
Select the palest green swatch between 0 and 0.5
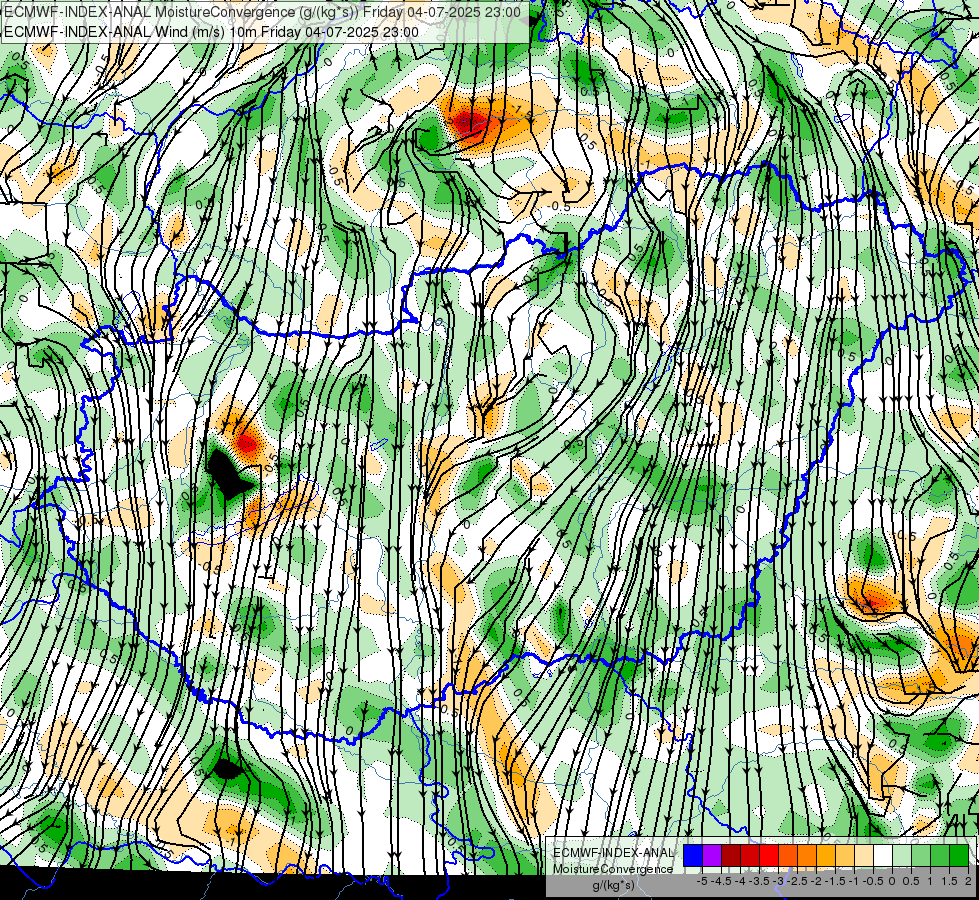pyautogui.click(x=902, y=856)
